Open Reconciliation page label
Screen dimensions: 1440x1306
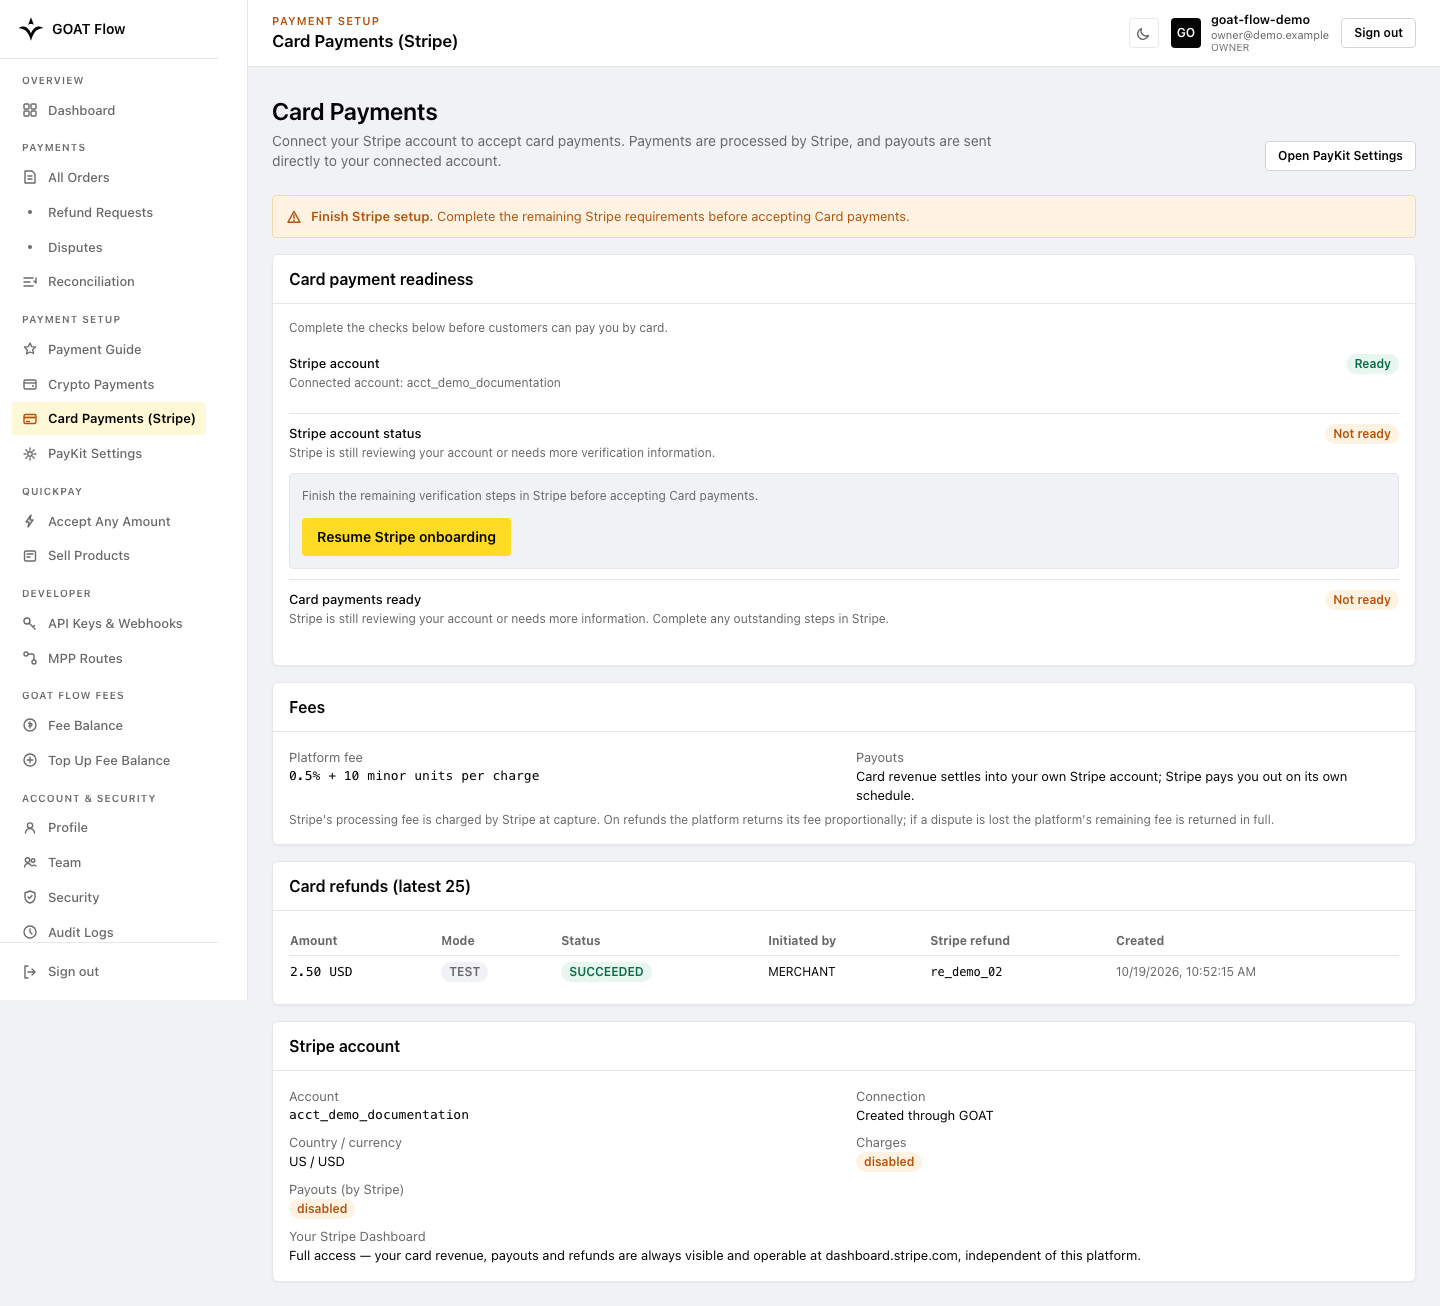pyautogui.click(x=91, y=282)
